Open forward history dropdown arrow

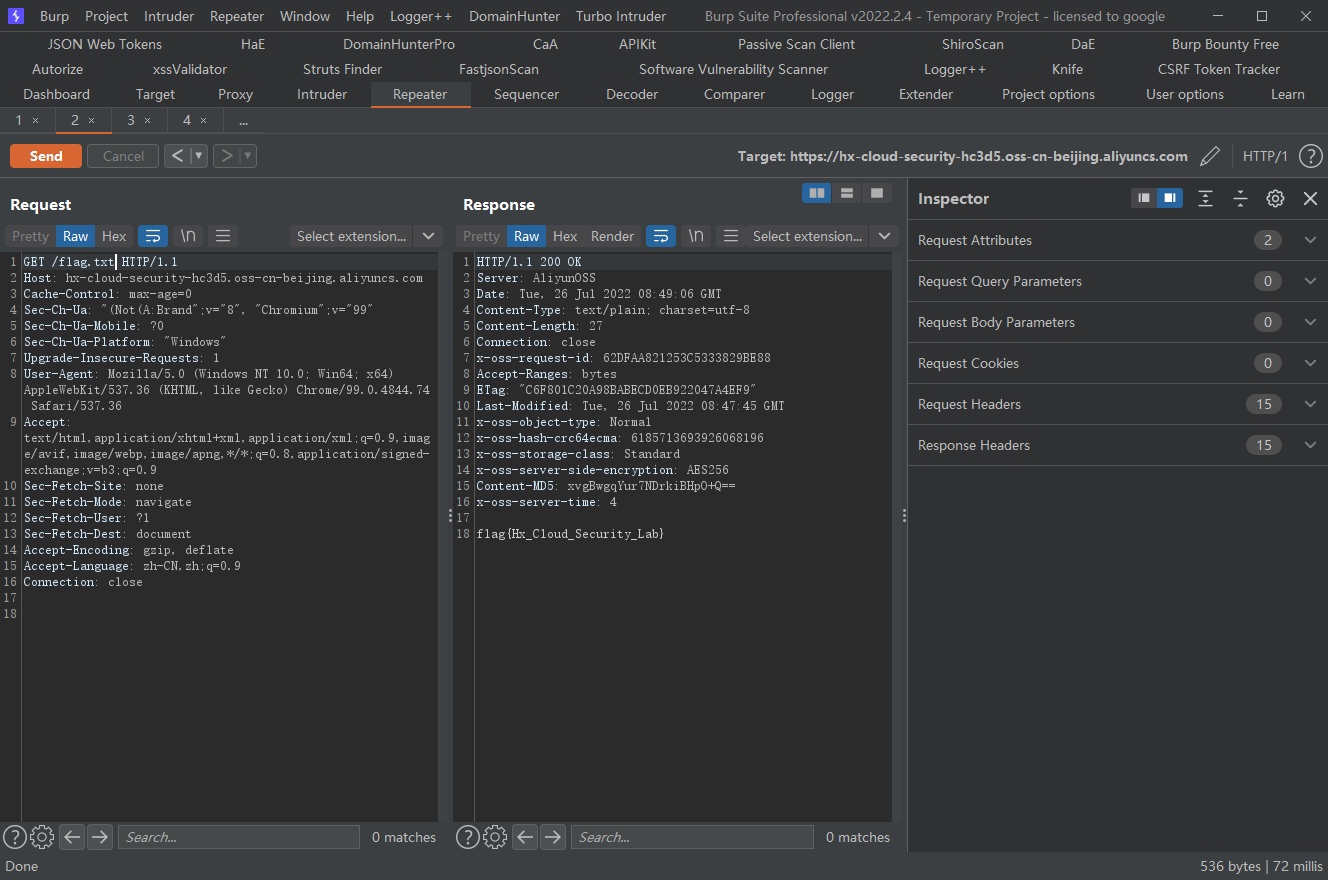pyautogui.click(x=248, y=156)
